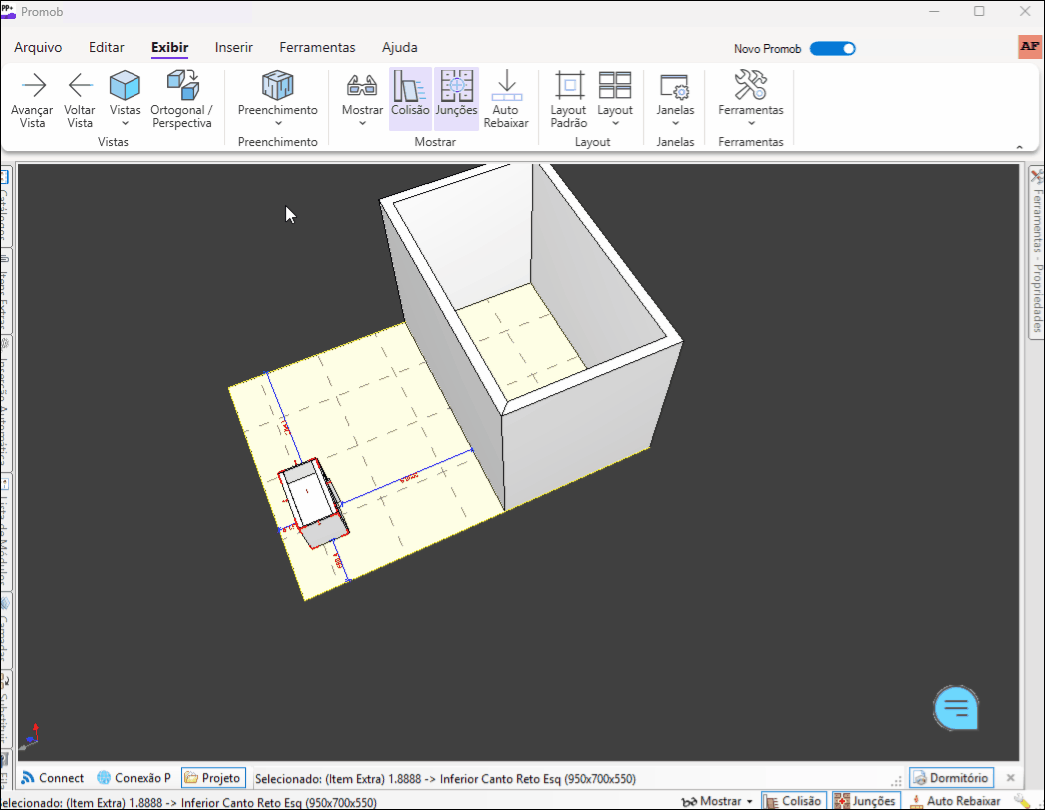Click the Projeto button in bottom bar
The height and width of the screenshot is (810, 1045).
coord(212,778)
